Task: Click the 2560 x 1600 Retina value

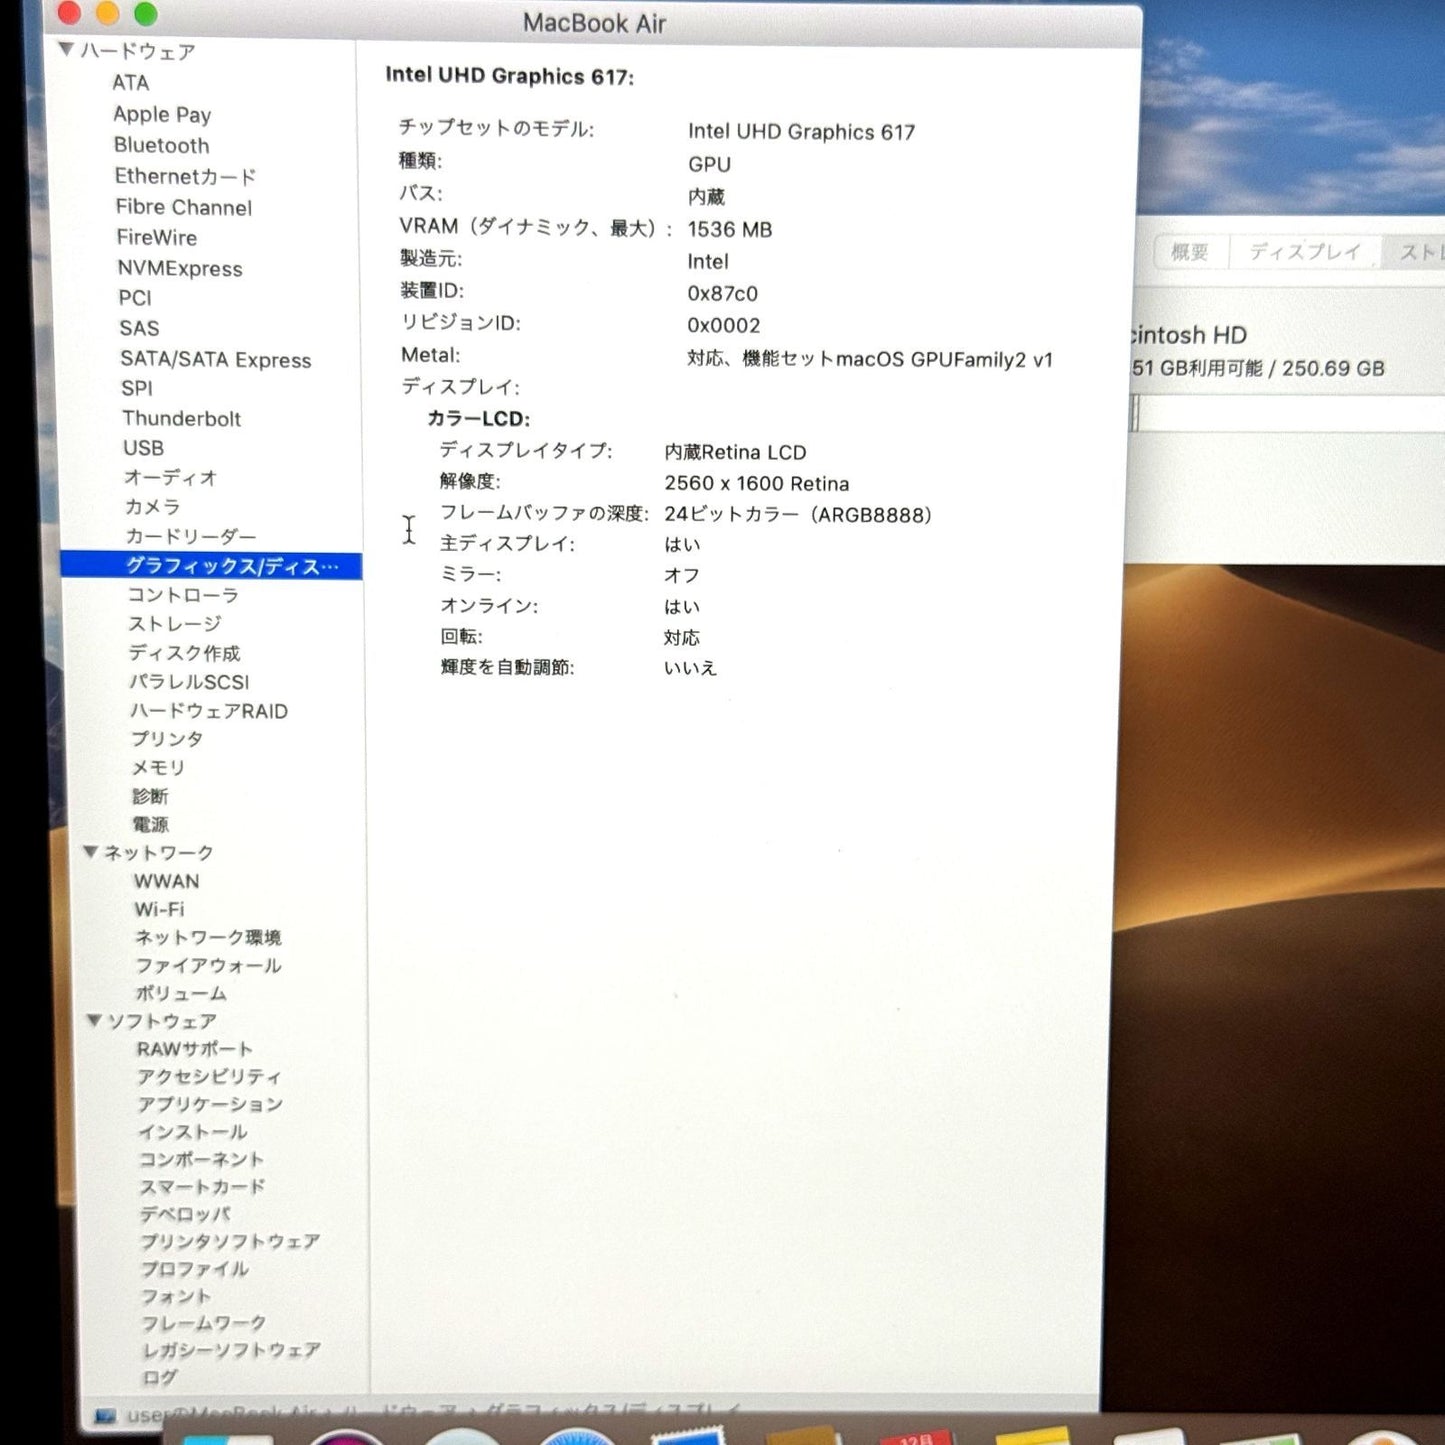Action: [x=757, y=483]
